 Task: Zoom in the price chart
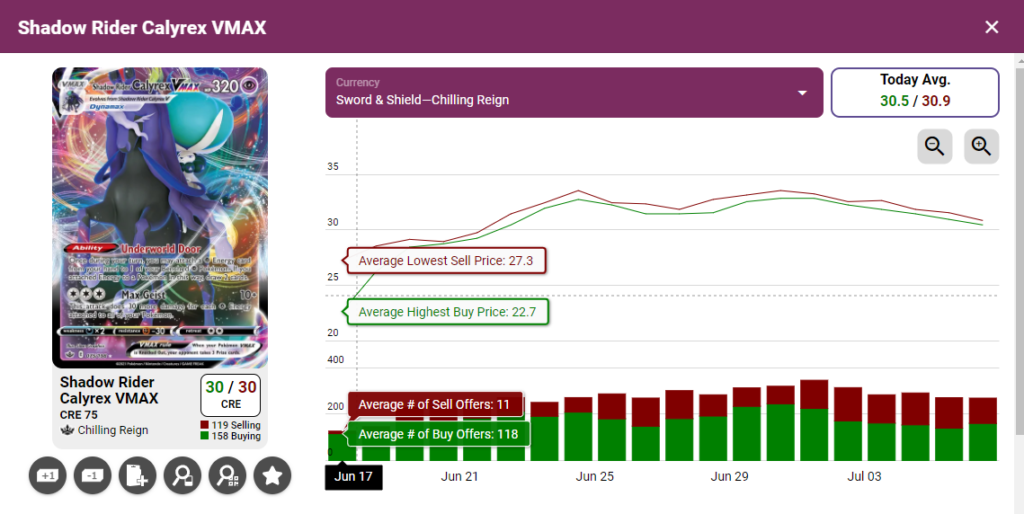point(982,146)
